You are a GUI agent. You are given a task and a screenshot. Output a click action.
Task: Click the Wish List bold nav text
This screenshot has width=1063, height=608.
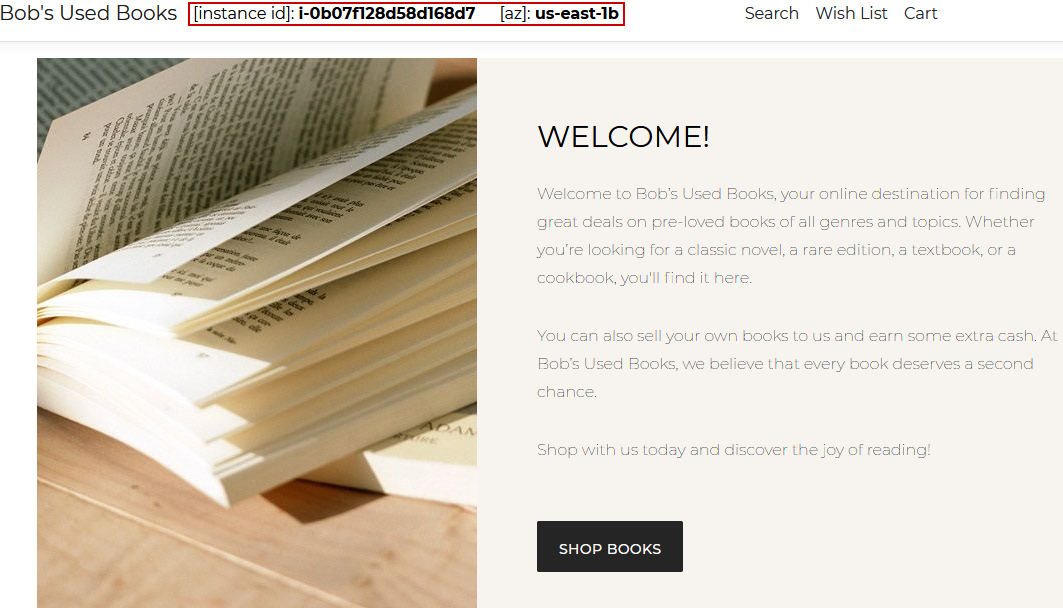point(851,13)
